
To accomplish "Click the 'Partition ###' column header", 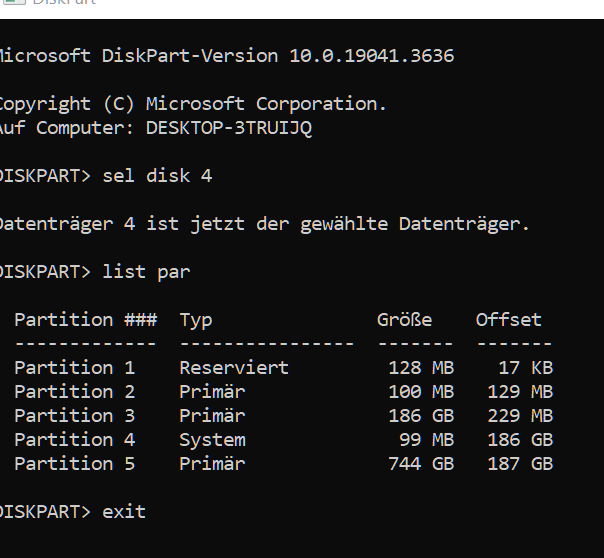I will [x=85, y=320].
